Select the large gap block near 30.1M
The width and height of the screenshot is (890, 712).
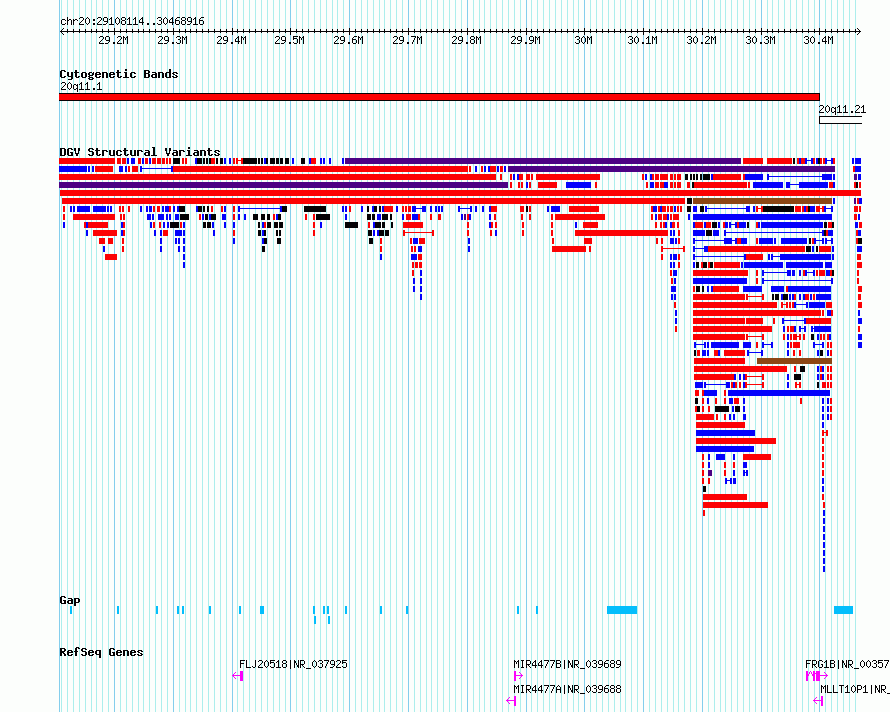tap(622, 610)
